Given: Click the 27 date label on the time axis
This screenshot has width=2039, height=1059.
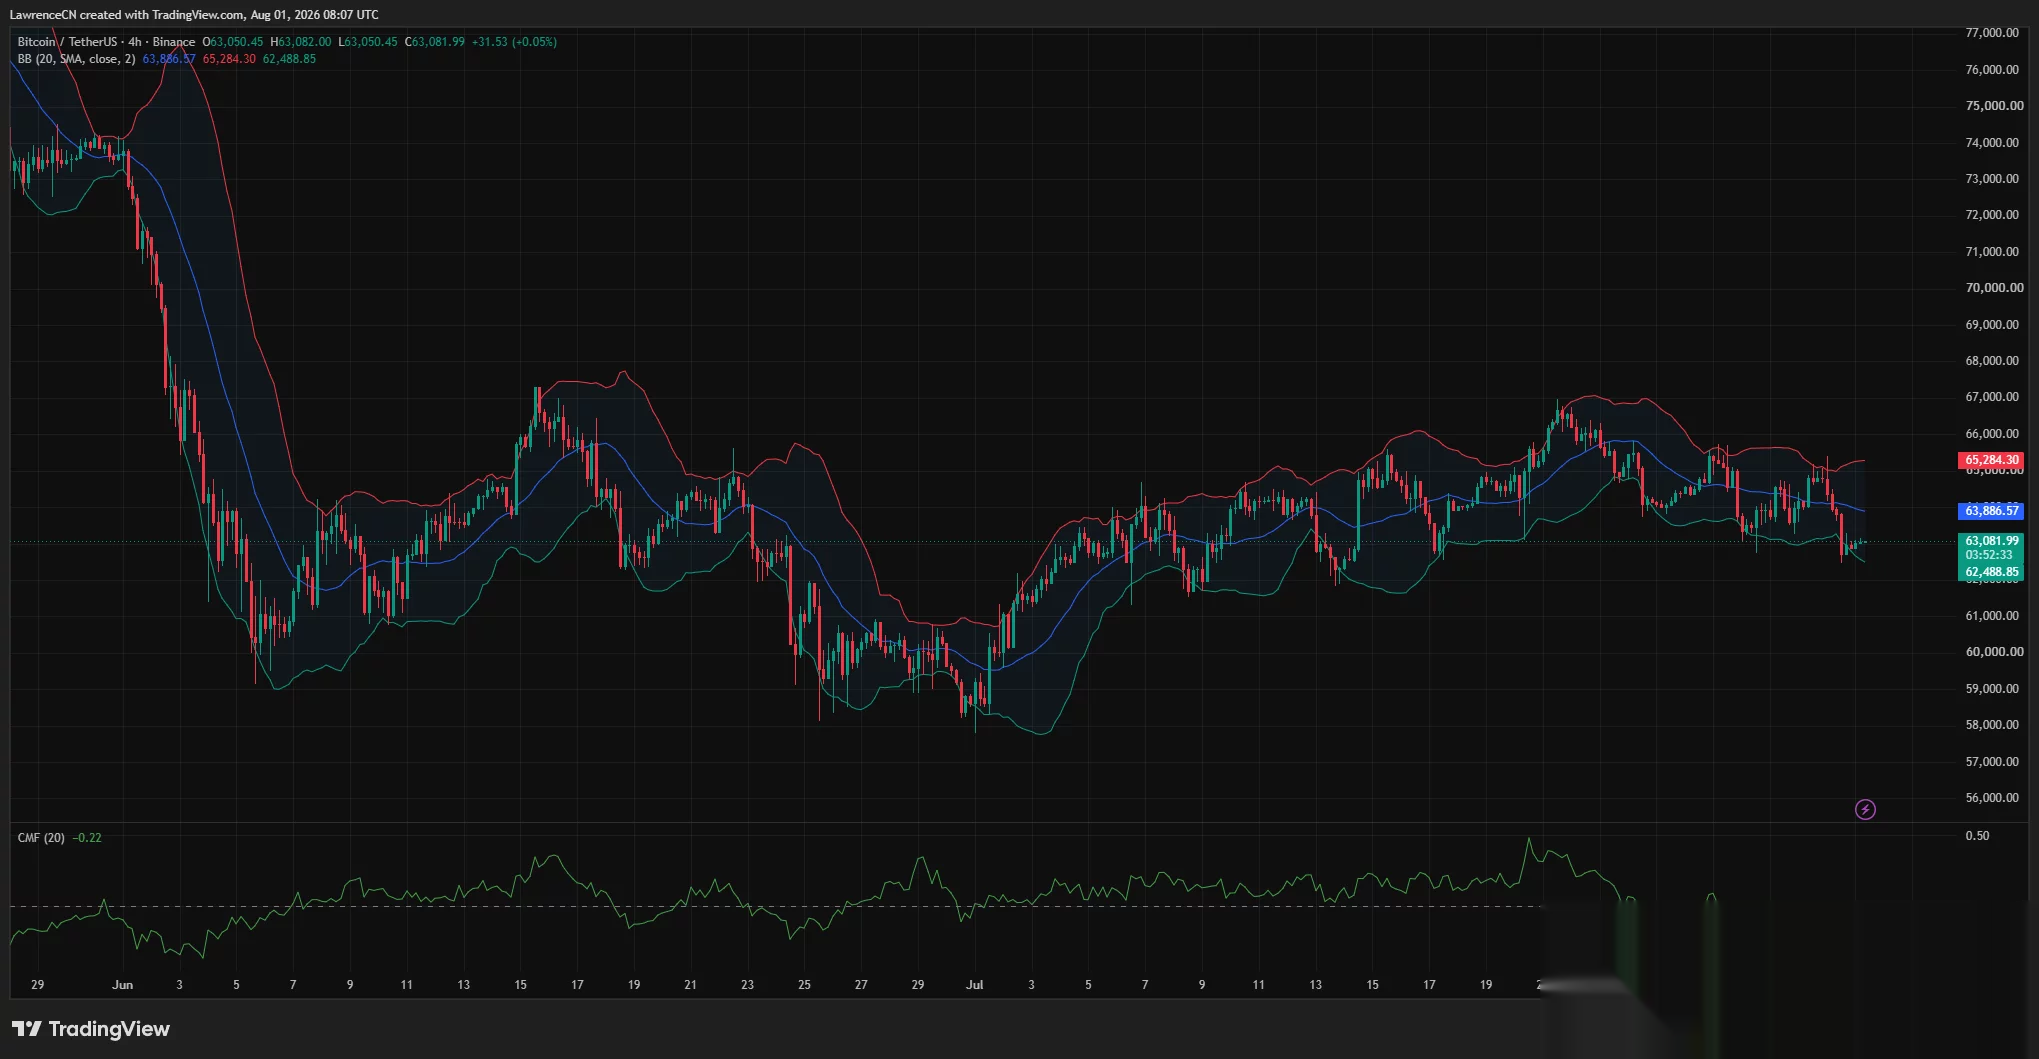Looking at the screenshot, I should [861, 985].
